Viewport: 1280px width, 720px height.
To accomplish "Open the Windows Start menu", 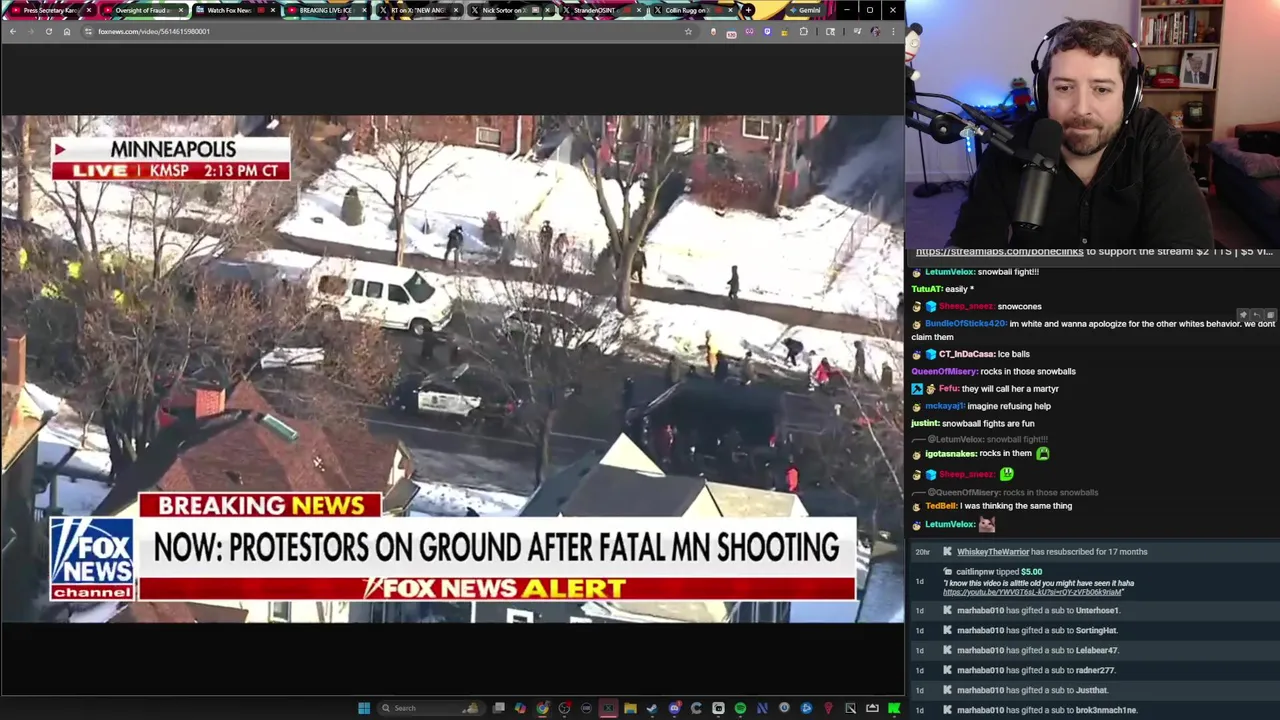I will [364, 708].
